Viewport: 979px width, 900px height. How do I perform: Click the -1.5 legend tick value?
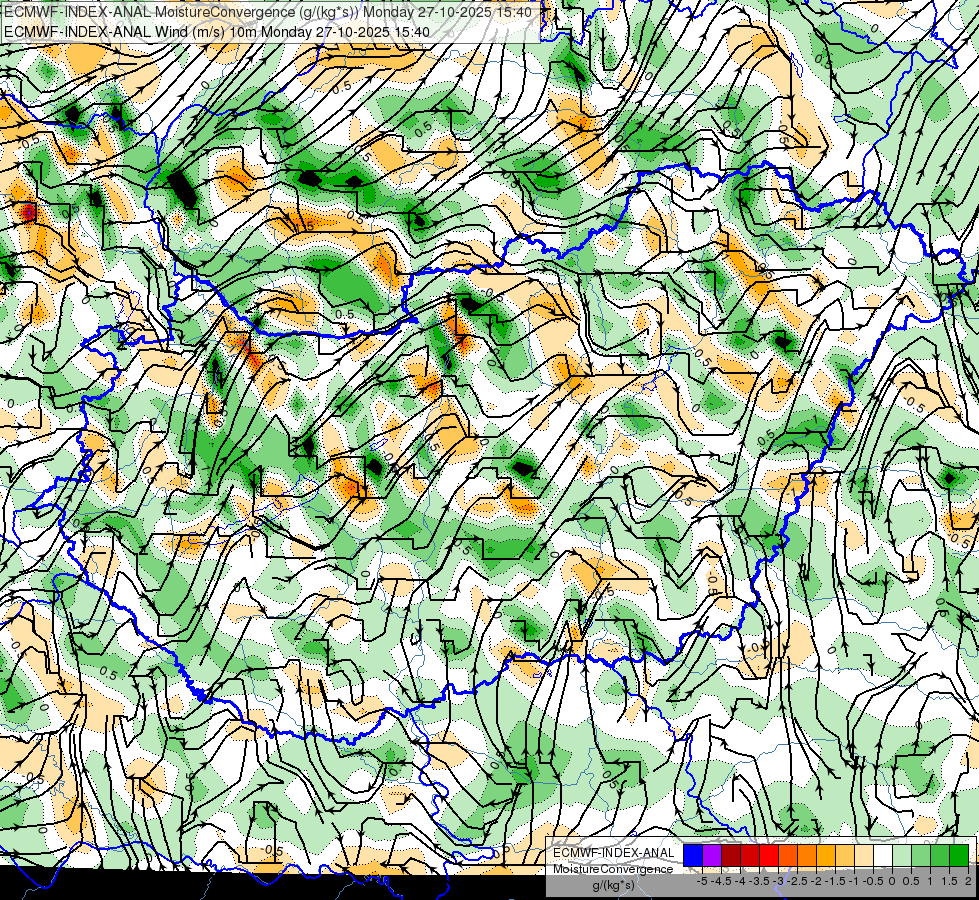coord(835,881)
